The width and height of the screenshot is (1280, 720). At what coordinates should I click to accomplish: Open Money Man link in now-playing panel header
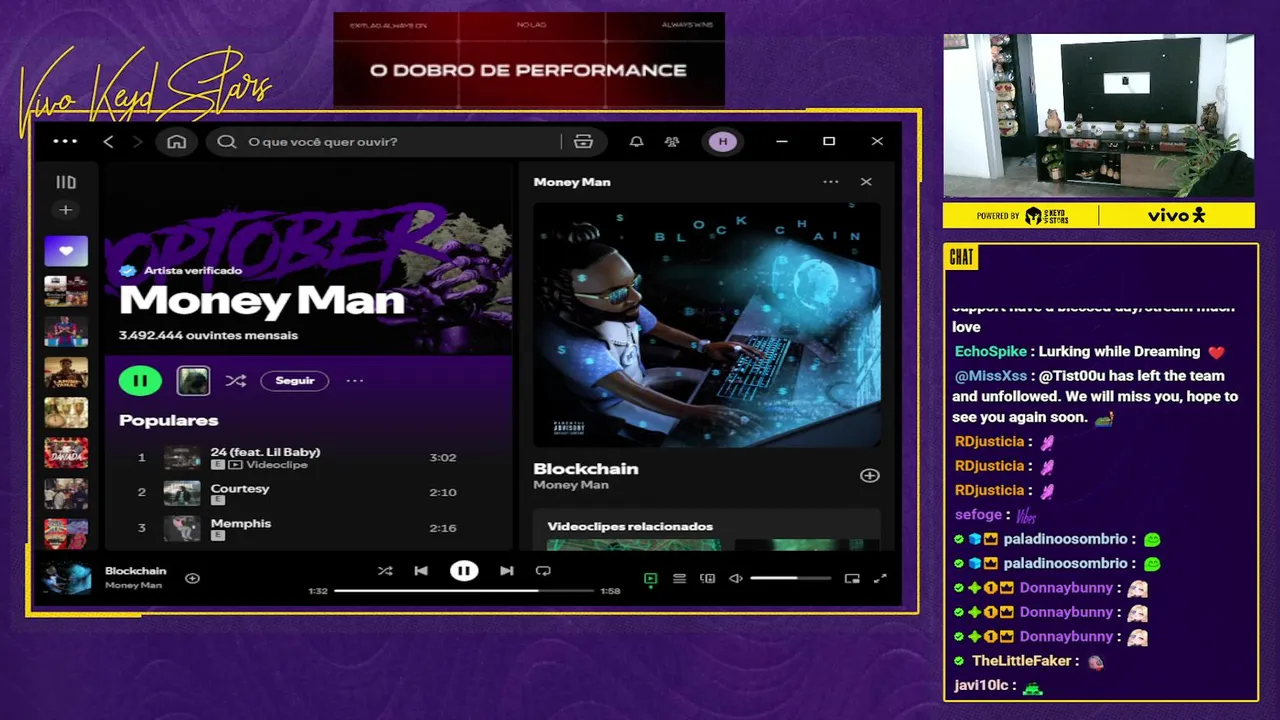[572, 182]
